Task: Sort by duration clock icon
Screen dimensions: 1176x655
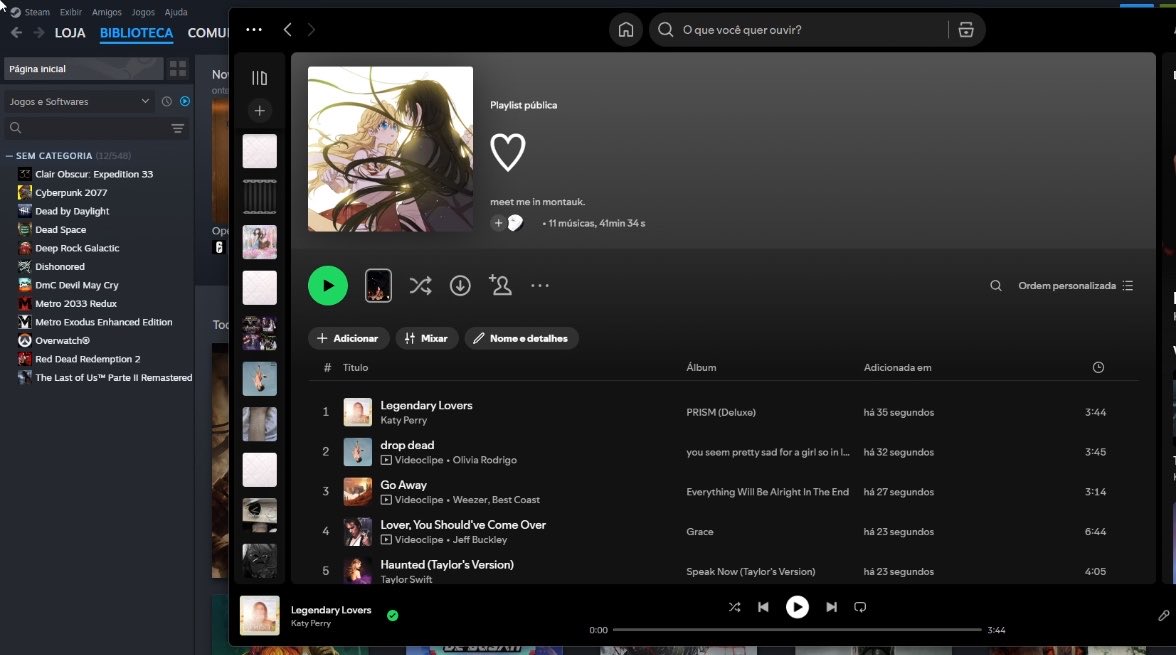Action: [1098, 368]
